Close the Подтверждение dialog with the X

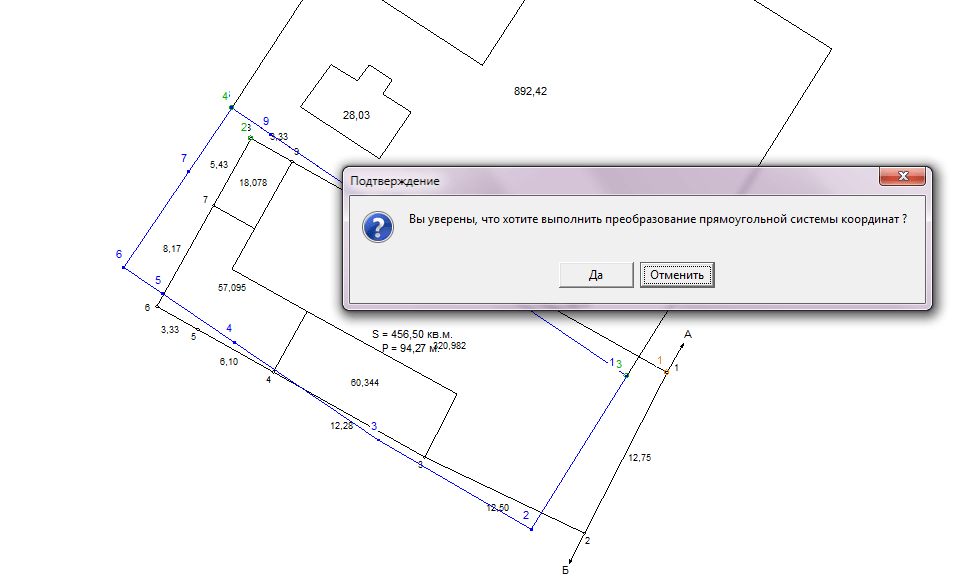(x=903, y=176)
